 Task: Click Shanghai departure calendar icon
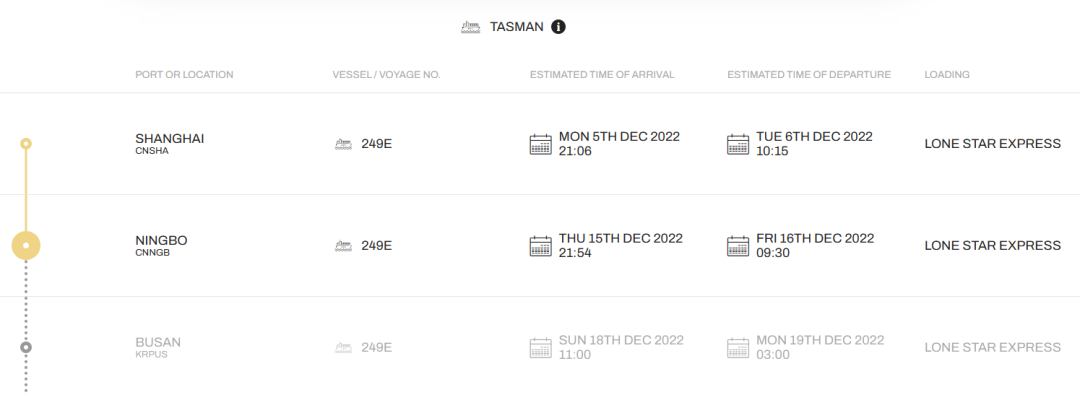[x=738, y=144]
